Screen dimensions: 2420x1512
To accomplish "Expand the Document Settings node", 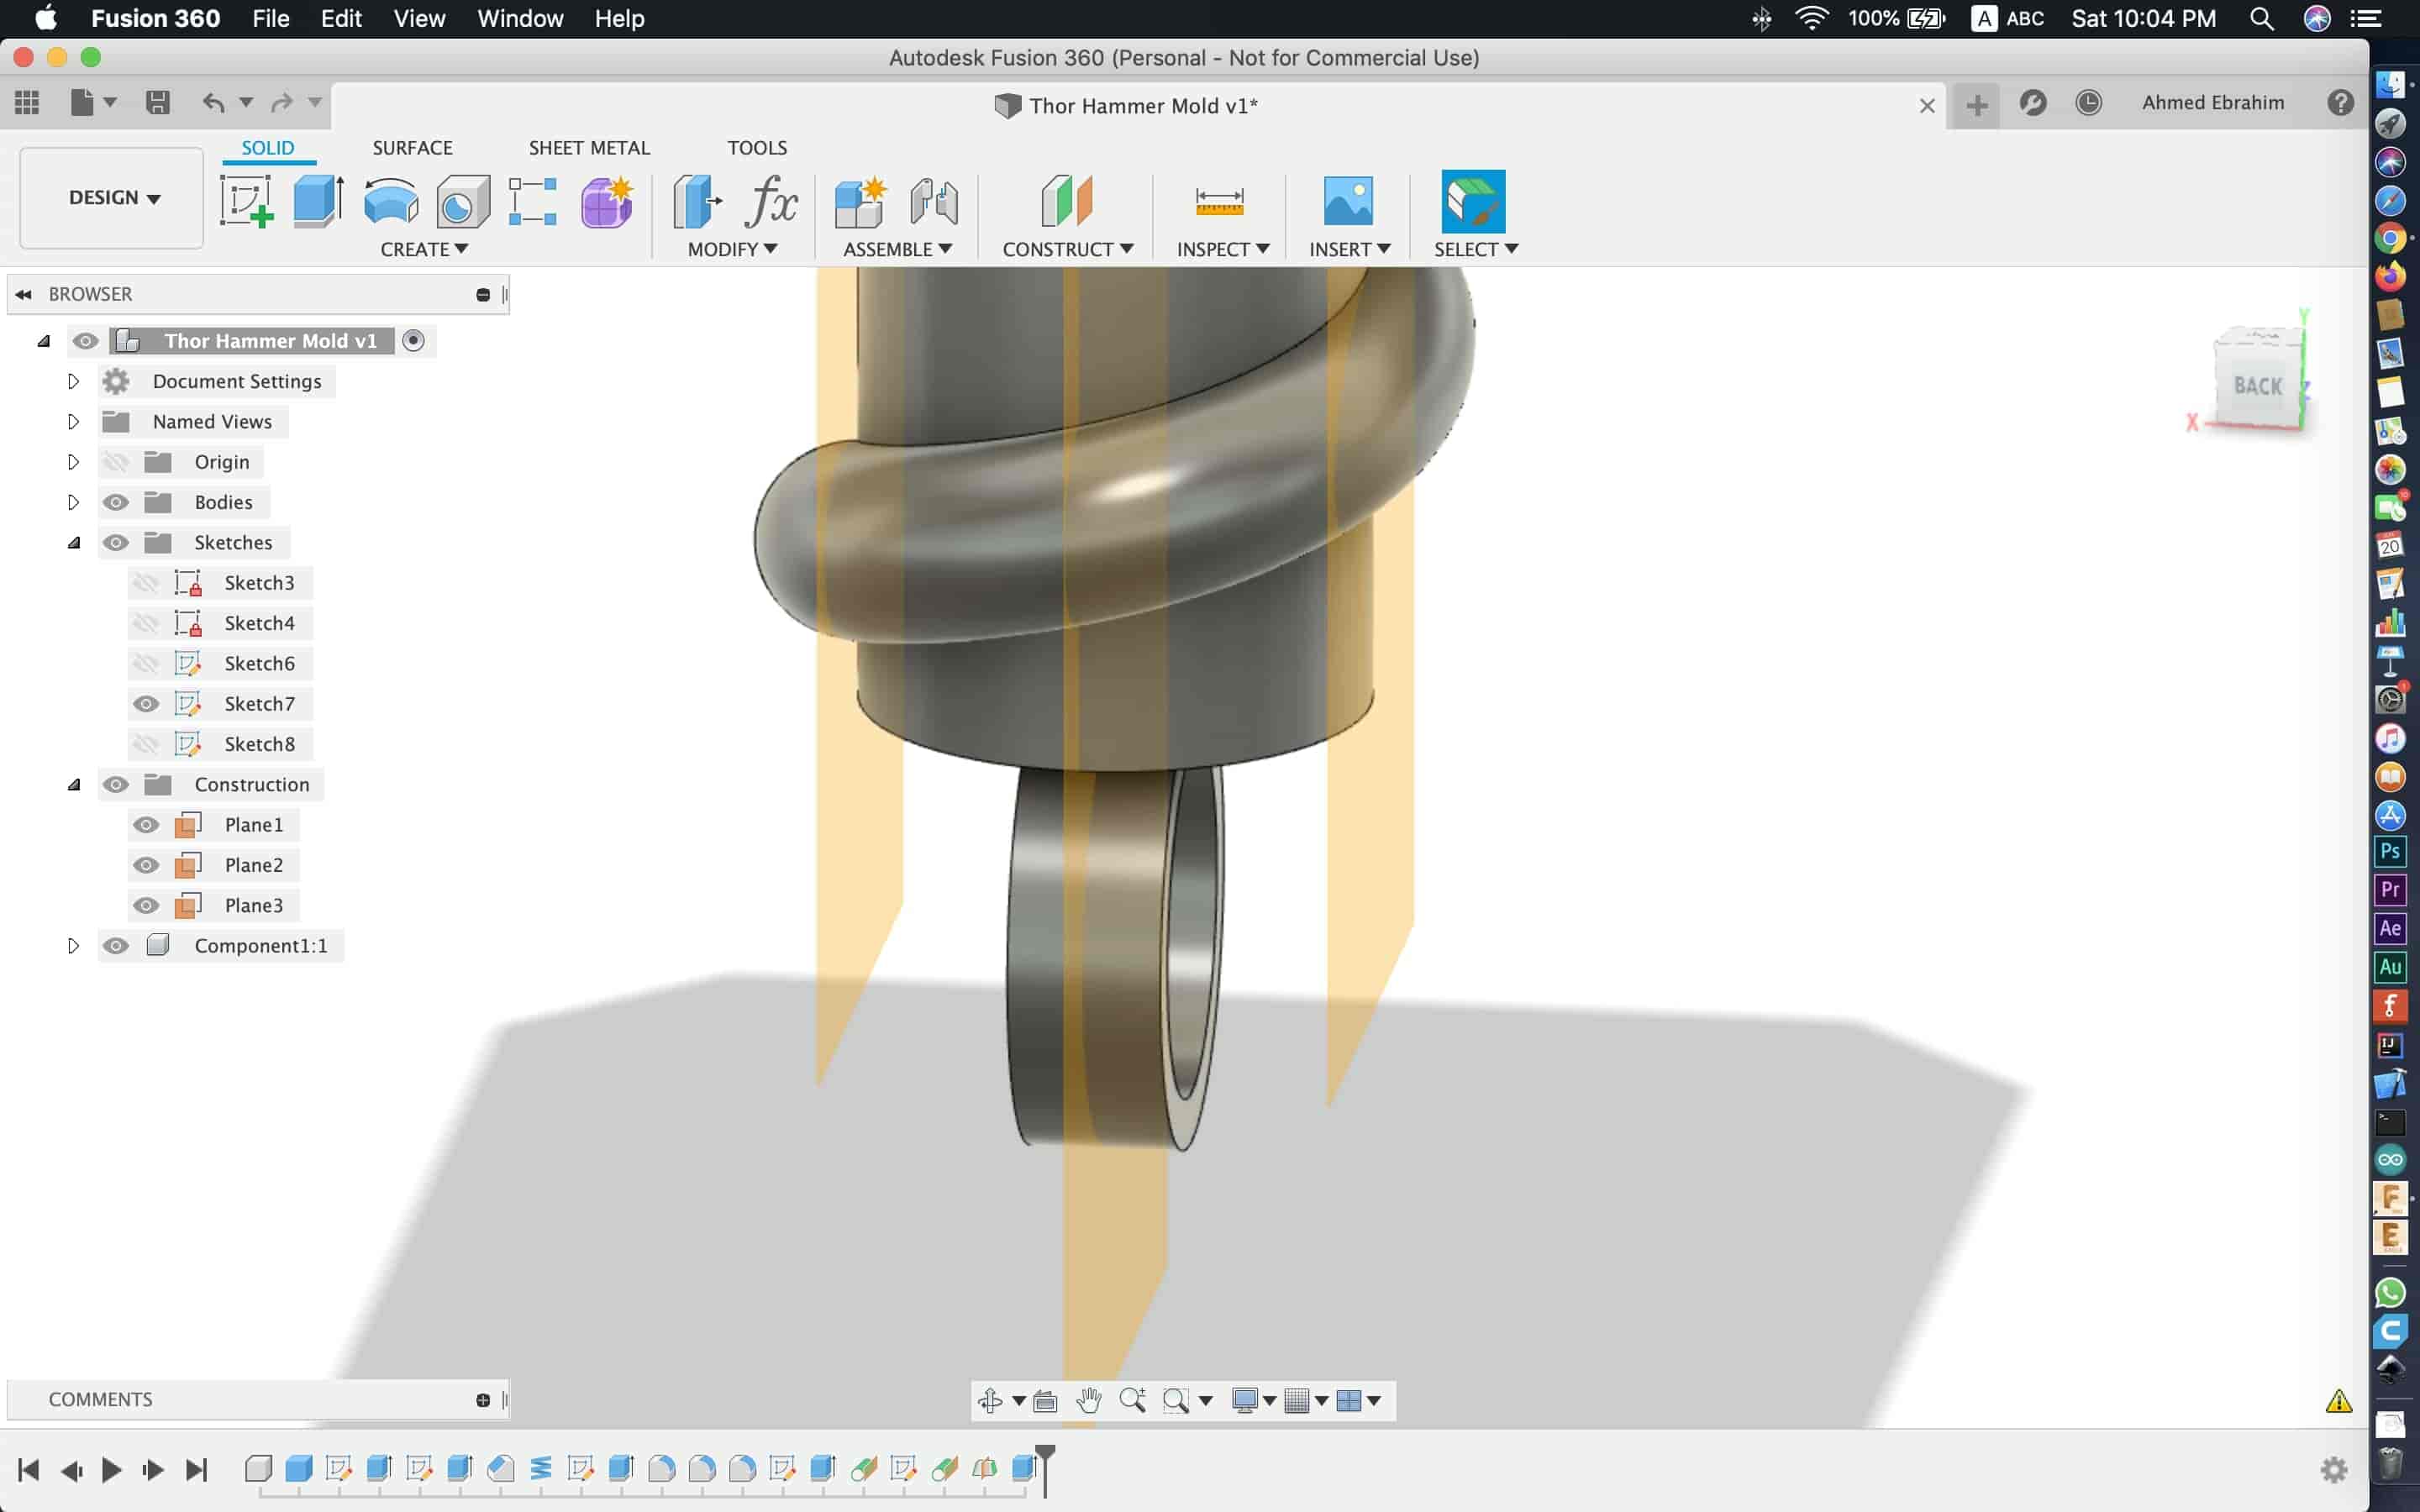I will pos(73,381).
